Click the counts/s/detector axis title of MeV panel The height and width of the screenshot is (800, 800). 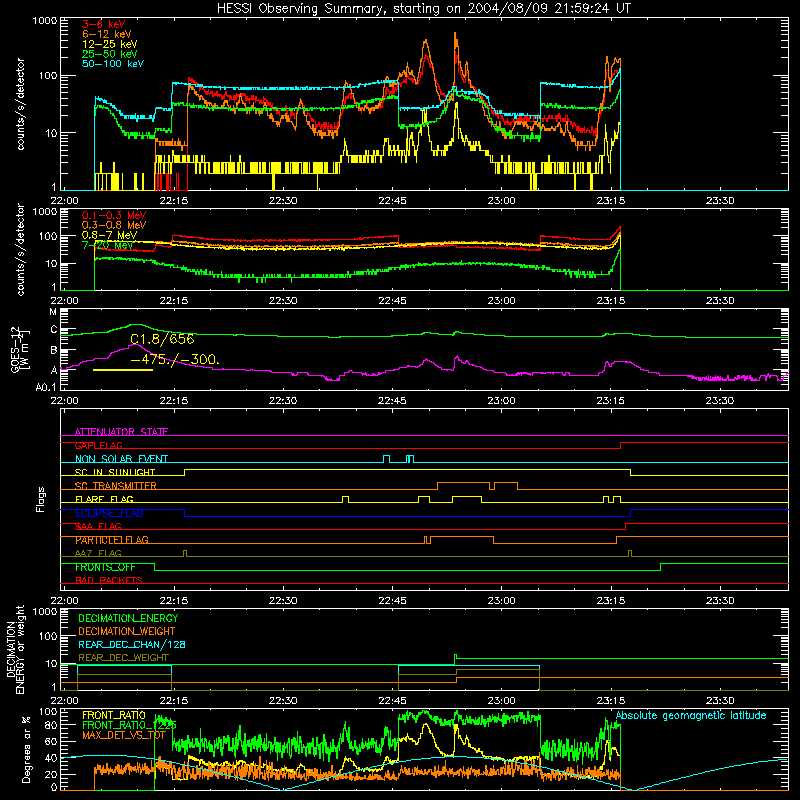[20, 250]
